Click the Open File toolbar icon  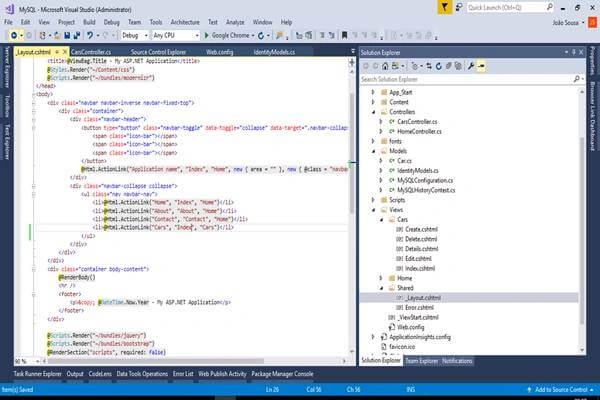tap(57, 35)
